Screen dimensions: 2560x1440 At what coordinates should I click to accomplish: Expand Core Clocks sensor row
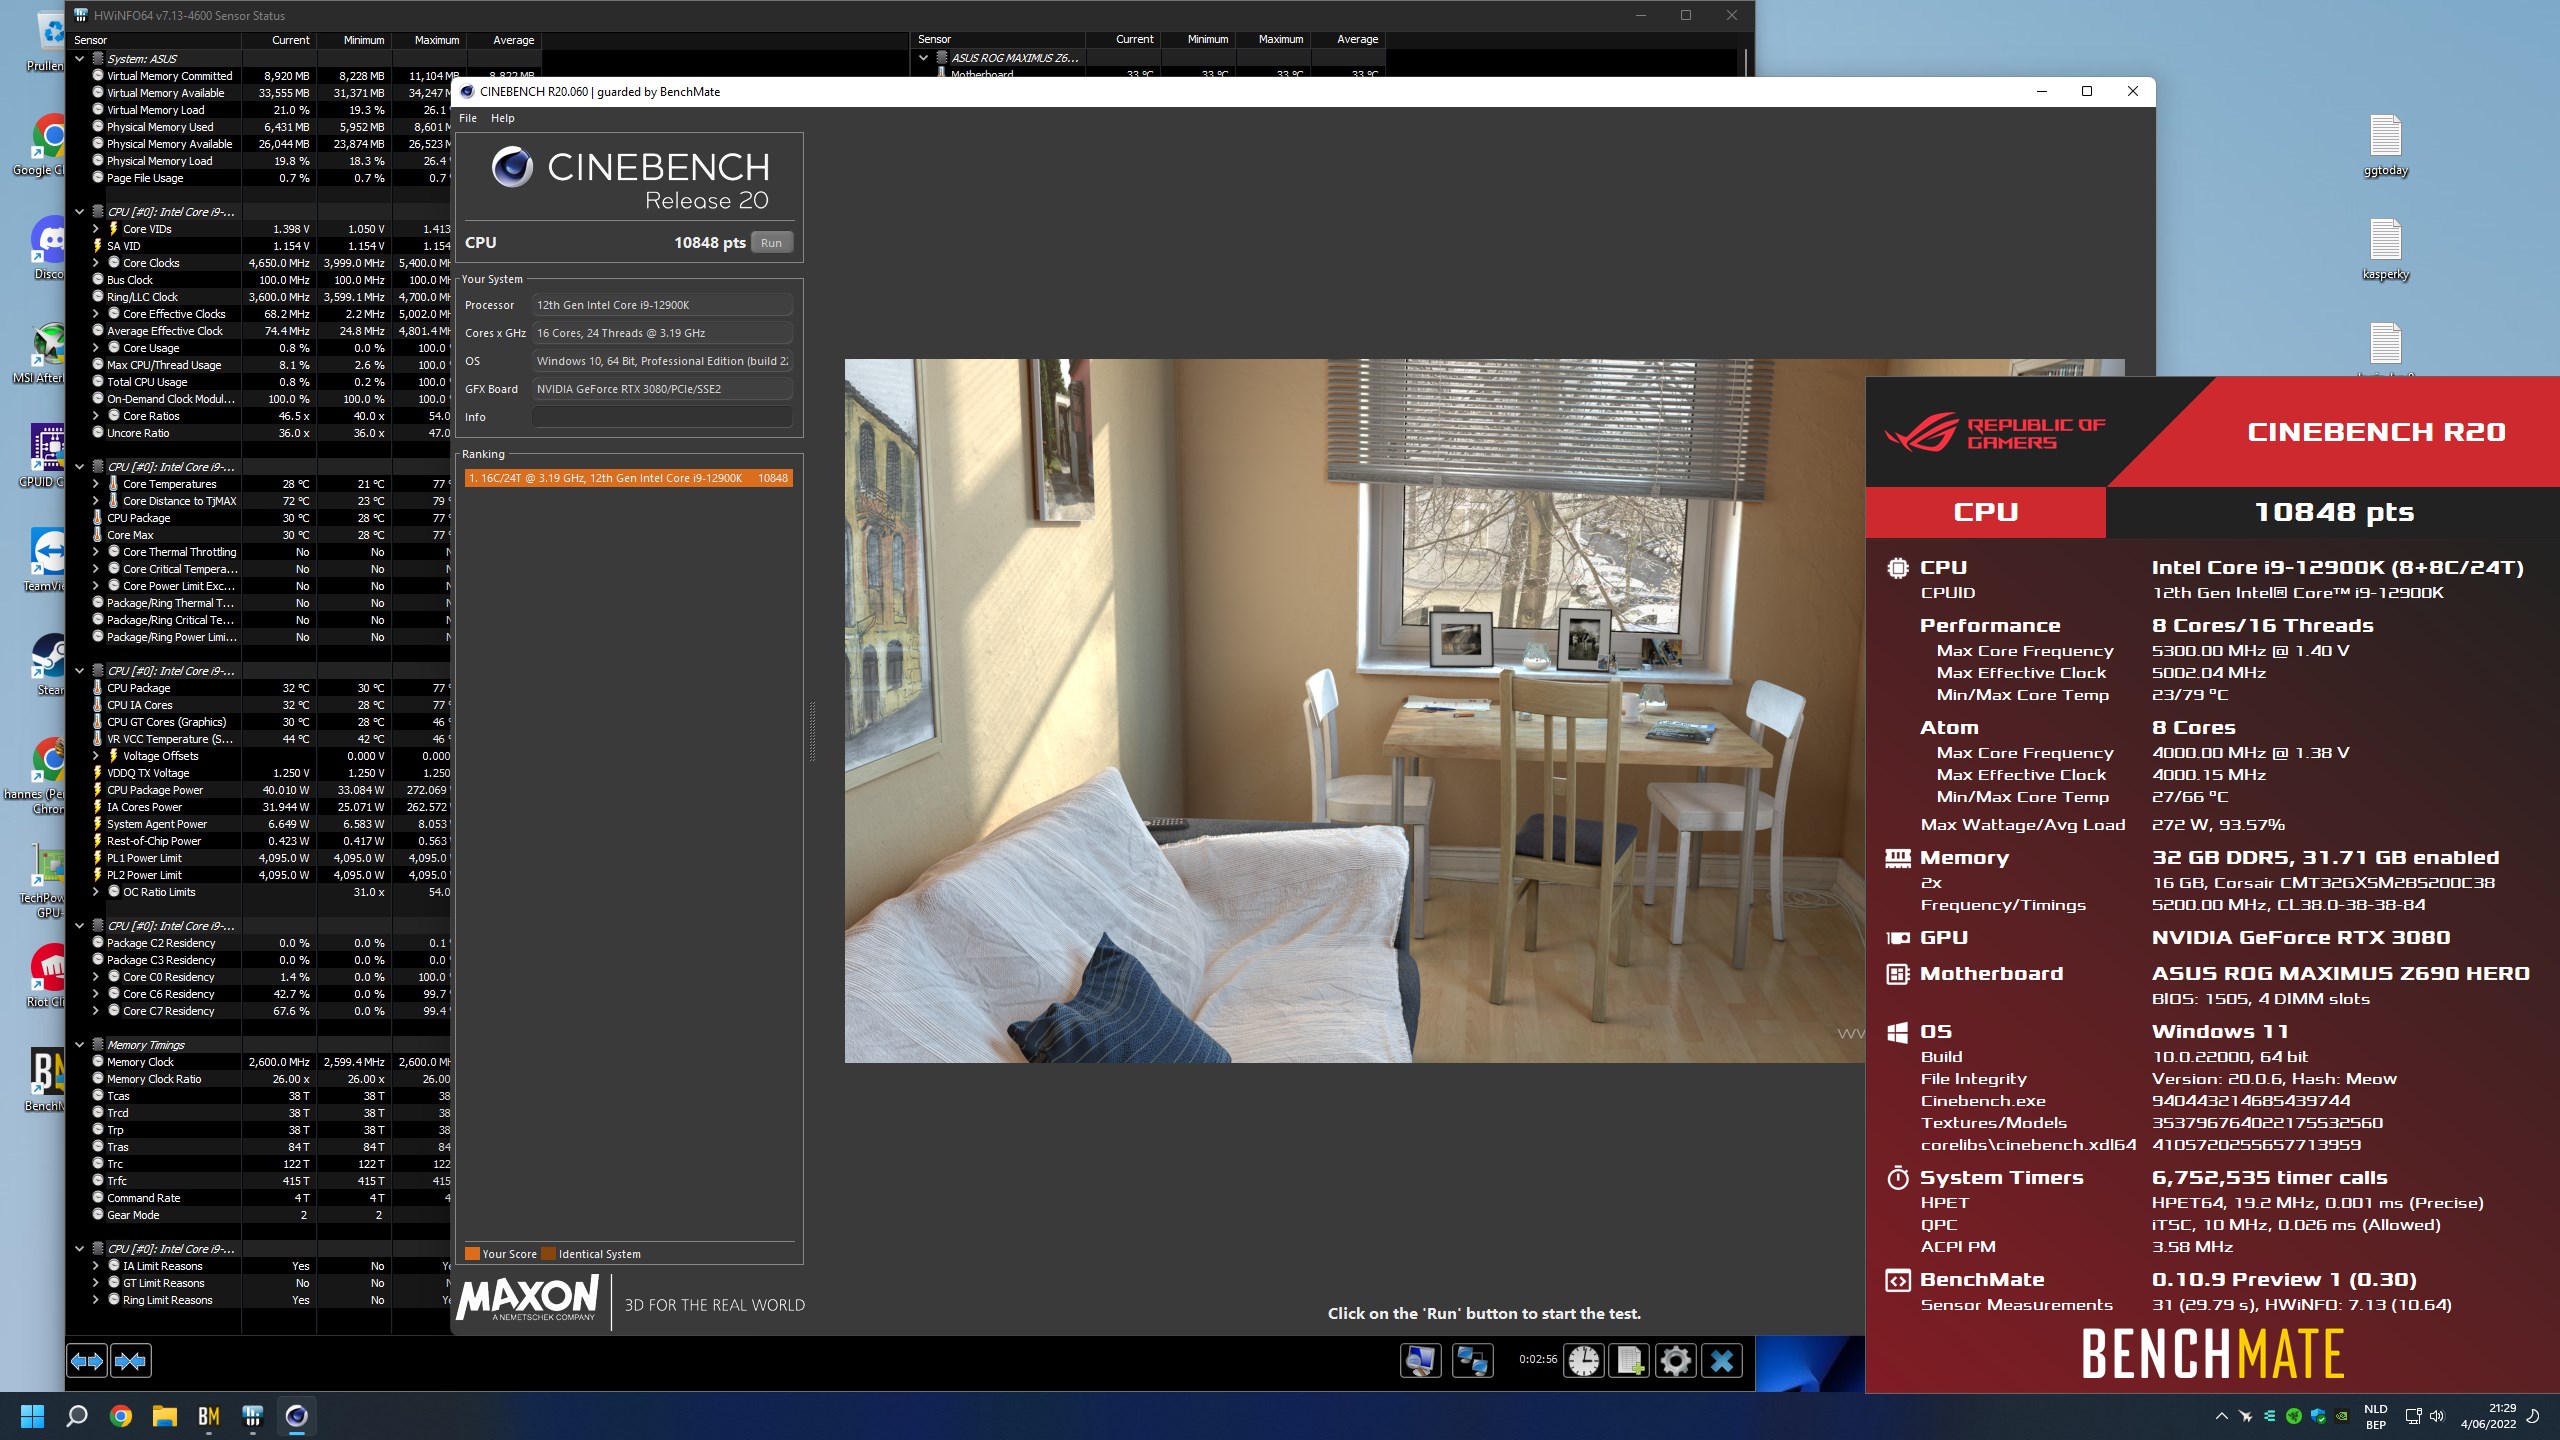pyautogui.click(x=96, y=263)
